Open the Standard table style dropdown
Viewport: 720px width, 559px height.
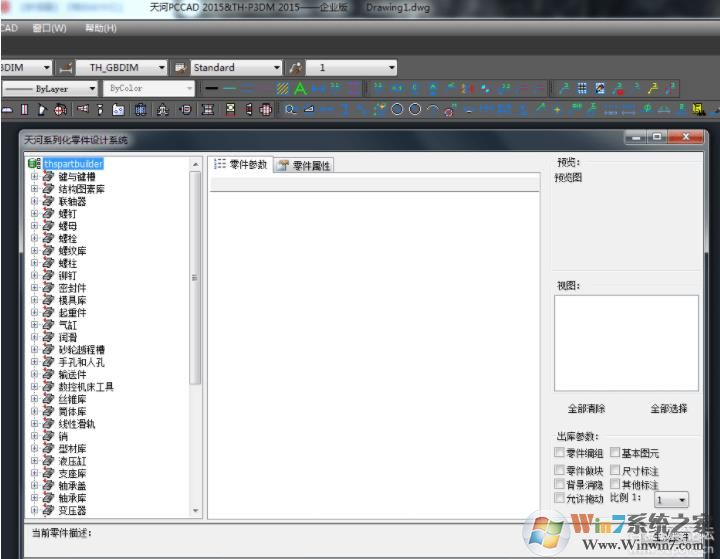click(236, 68)
